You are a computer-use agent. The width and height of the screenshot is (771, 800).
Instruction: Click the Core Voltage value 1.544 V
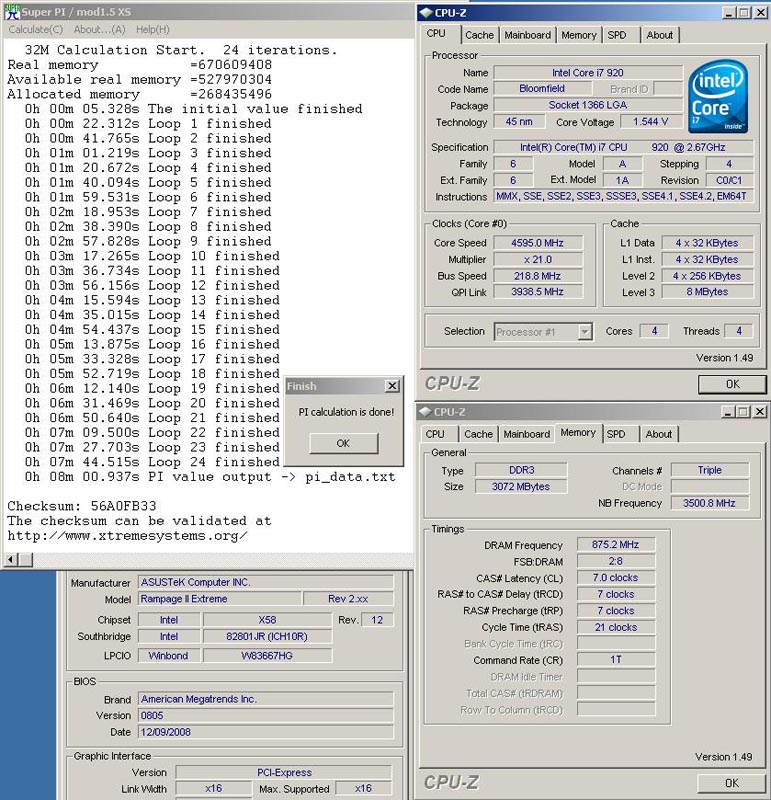(x=650, y=121)
